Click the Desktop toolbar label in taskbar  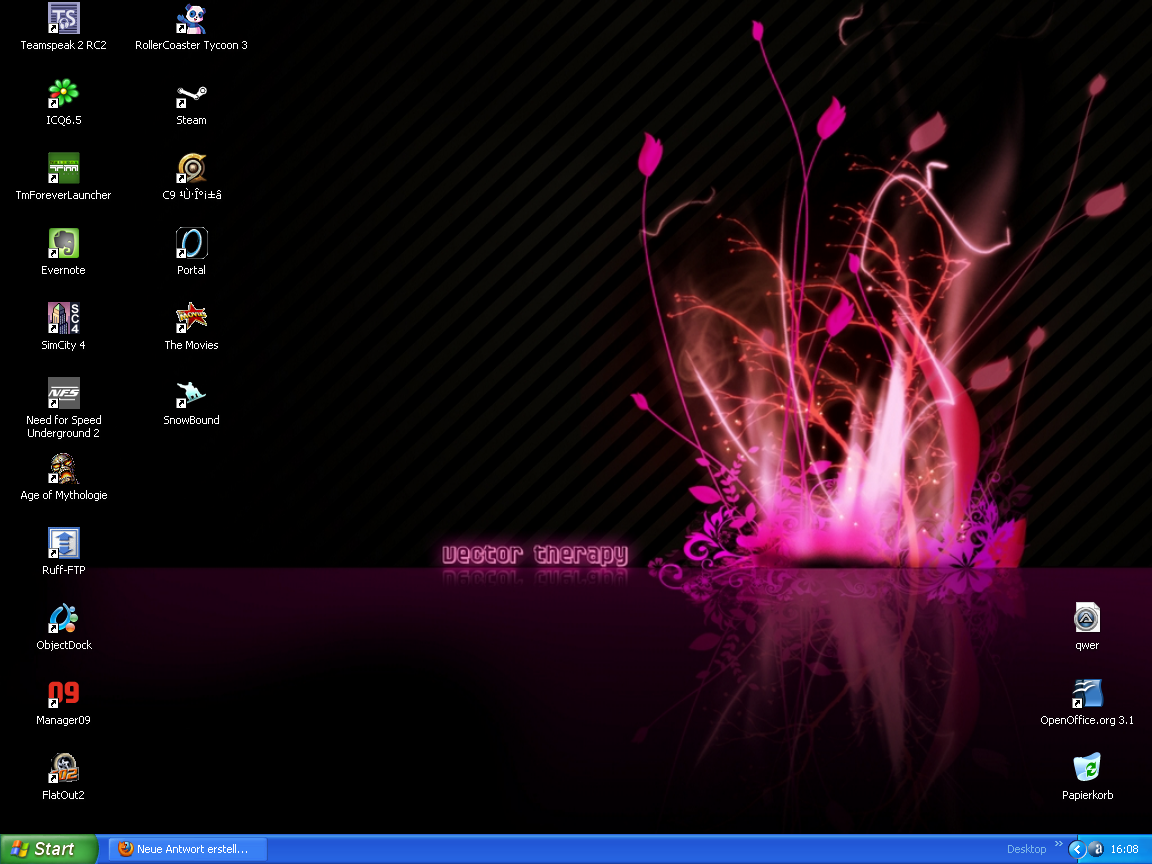coord(1026,849)
